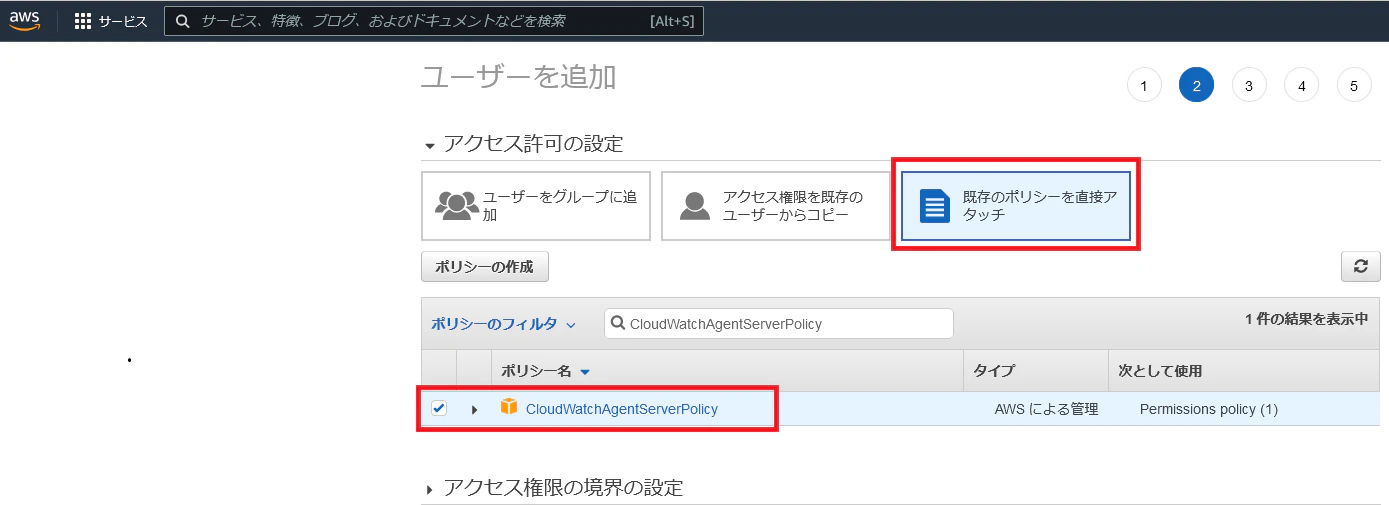
Task: Expand the CloudWatchAgentServerPolicy row details
Action: (474, 409)
